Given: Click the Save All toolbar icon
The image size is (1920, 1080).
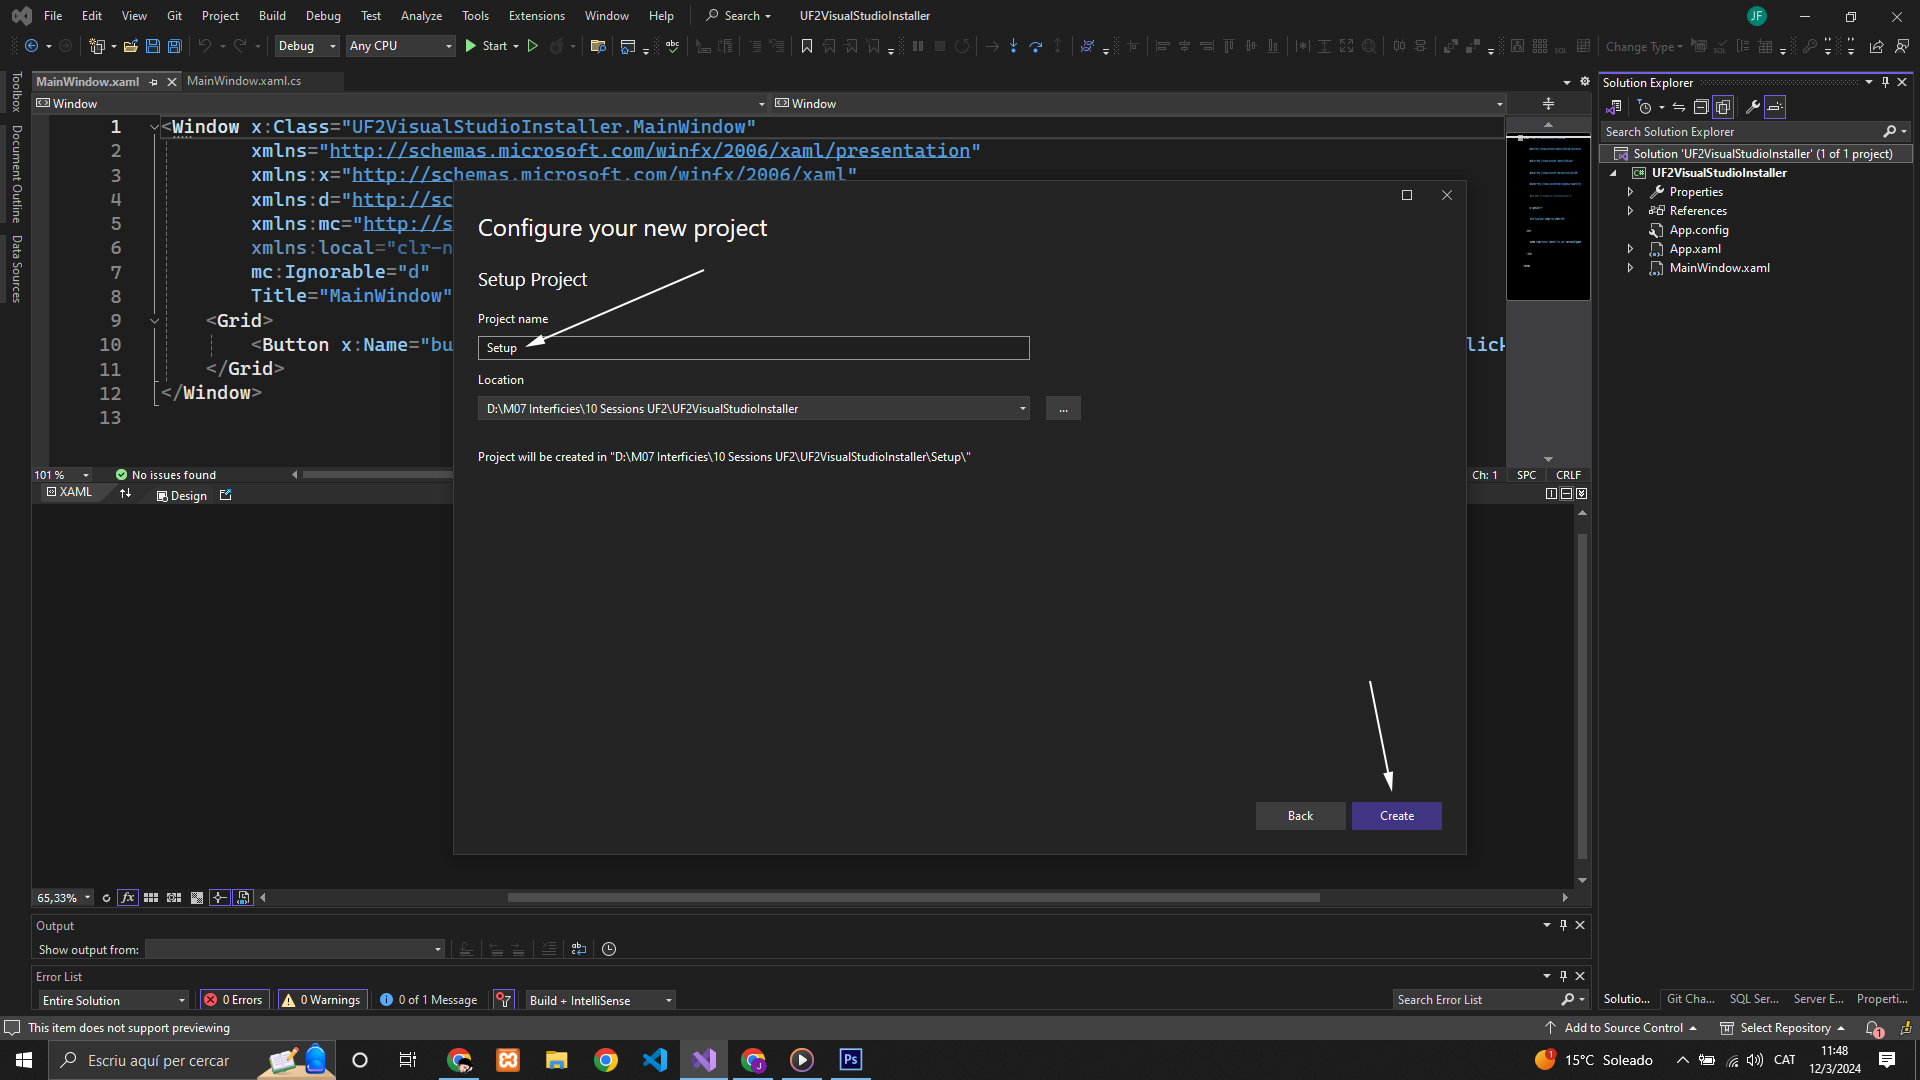Looking at the screenshot, I should click(174, 46).
